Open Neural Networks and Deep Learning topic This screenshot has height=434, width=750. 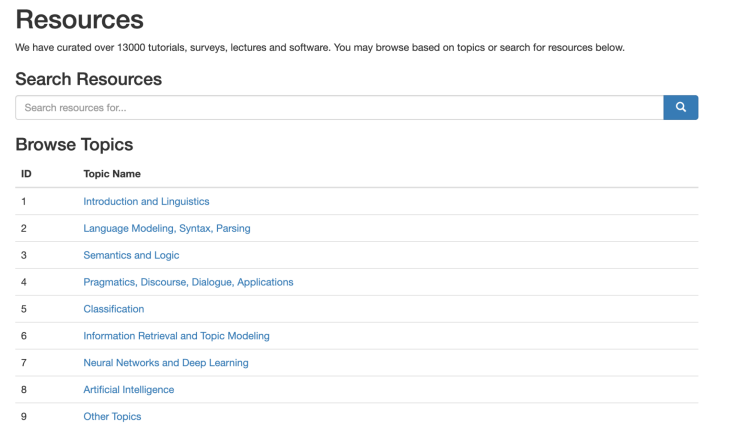click(165, 362)
